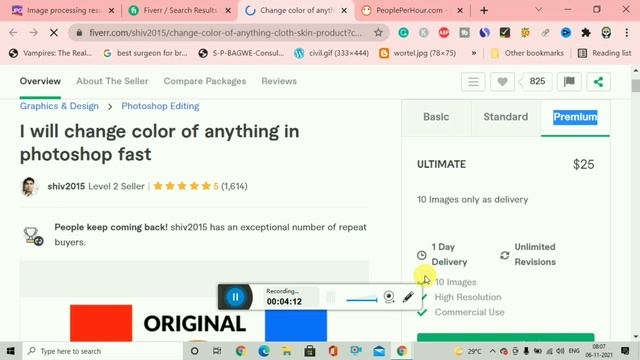This screenshot has width=640, height=360.
Task: Select the Overview section tab
Action: pos(40,81)
